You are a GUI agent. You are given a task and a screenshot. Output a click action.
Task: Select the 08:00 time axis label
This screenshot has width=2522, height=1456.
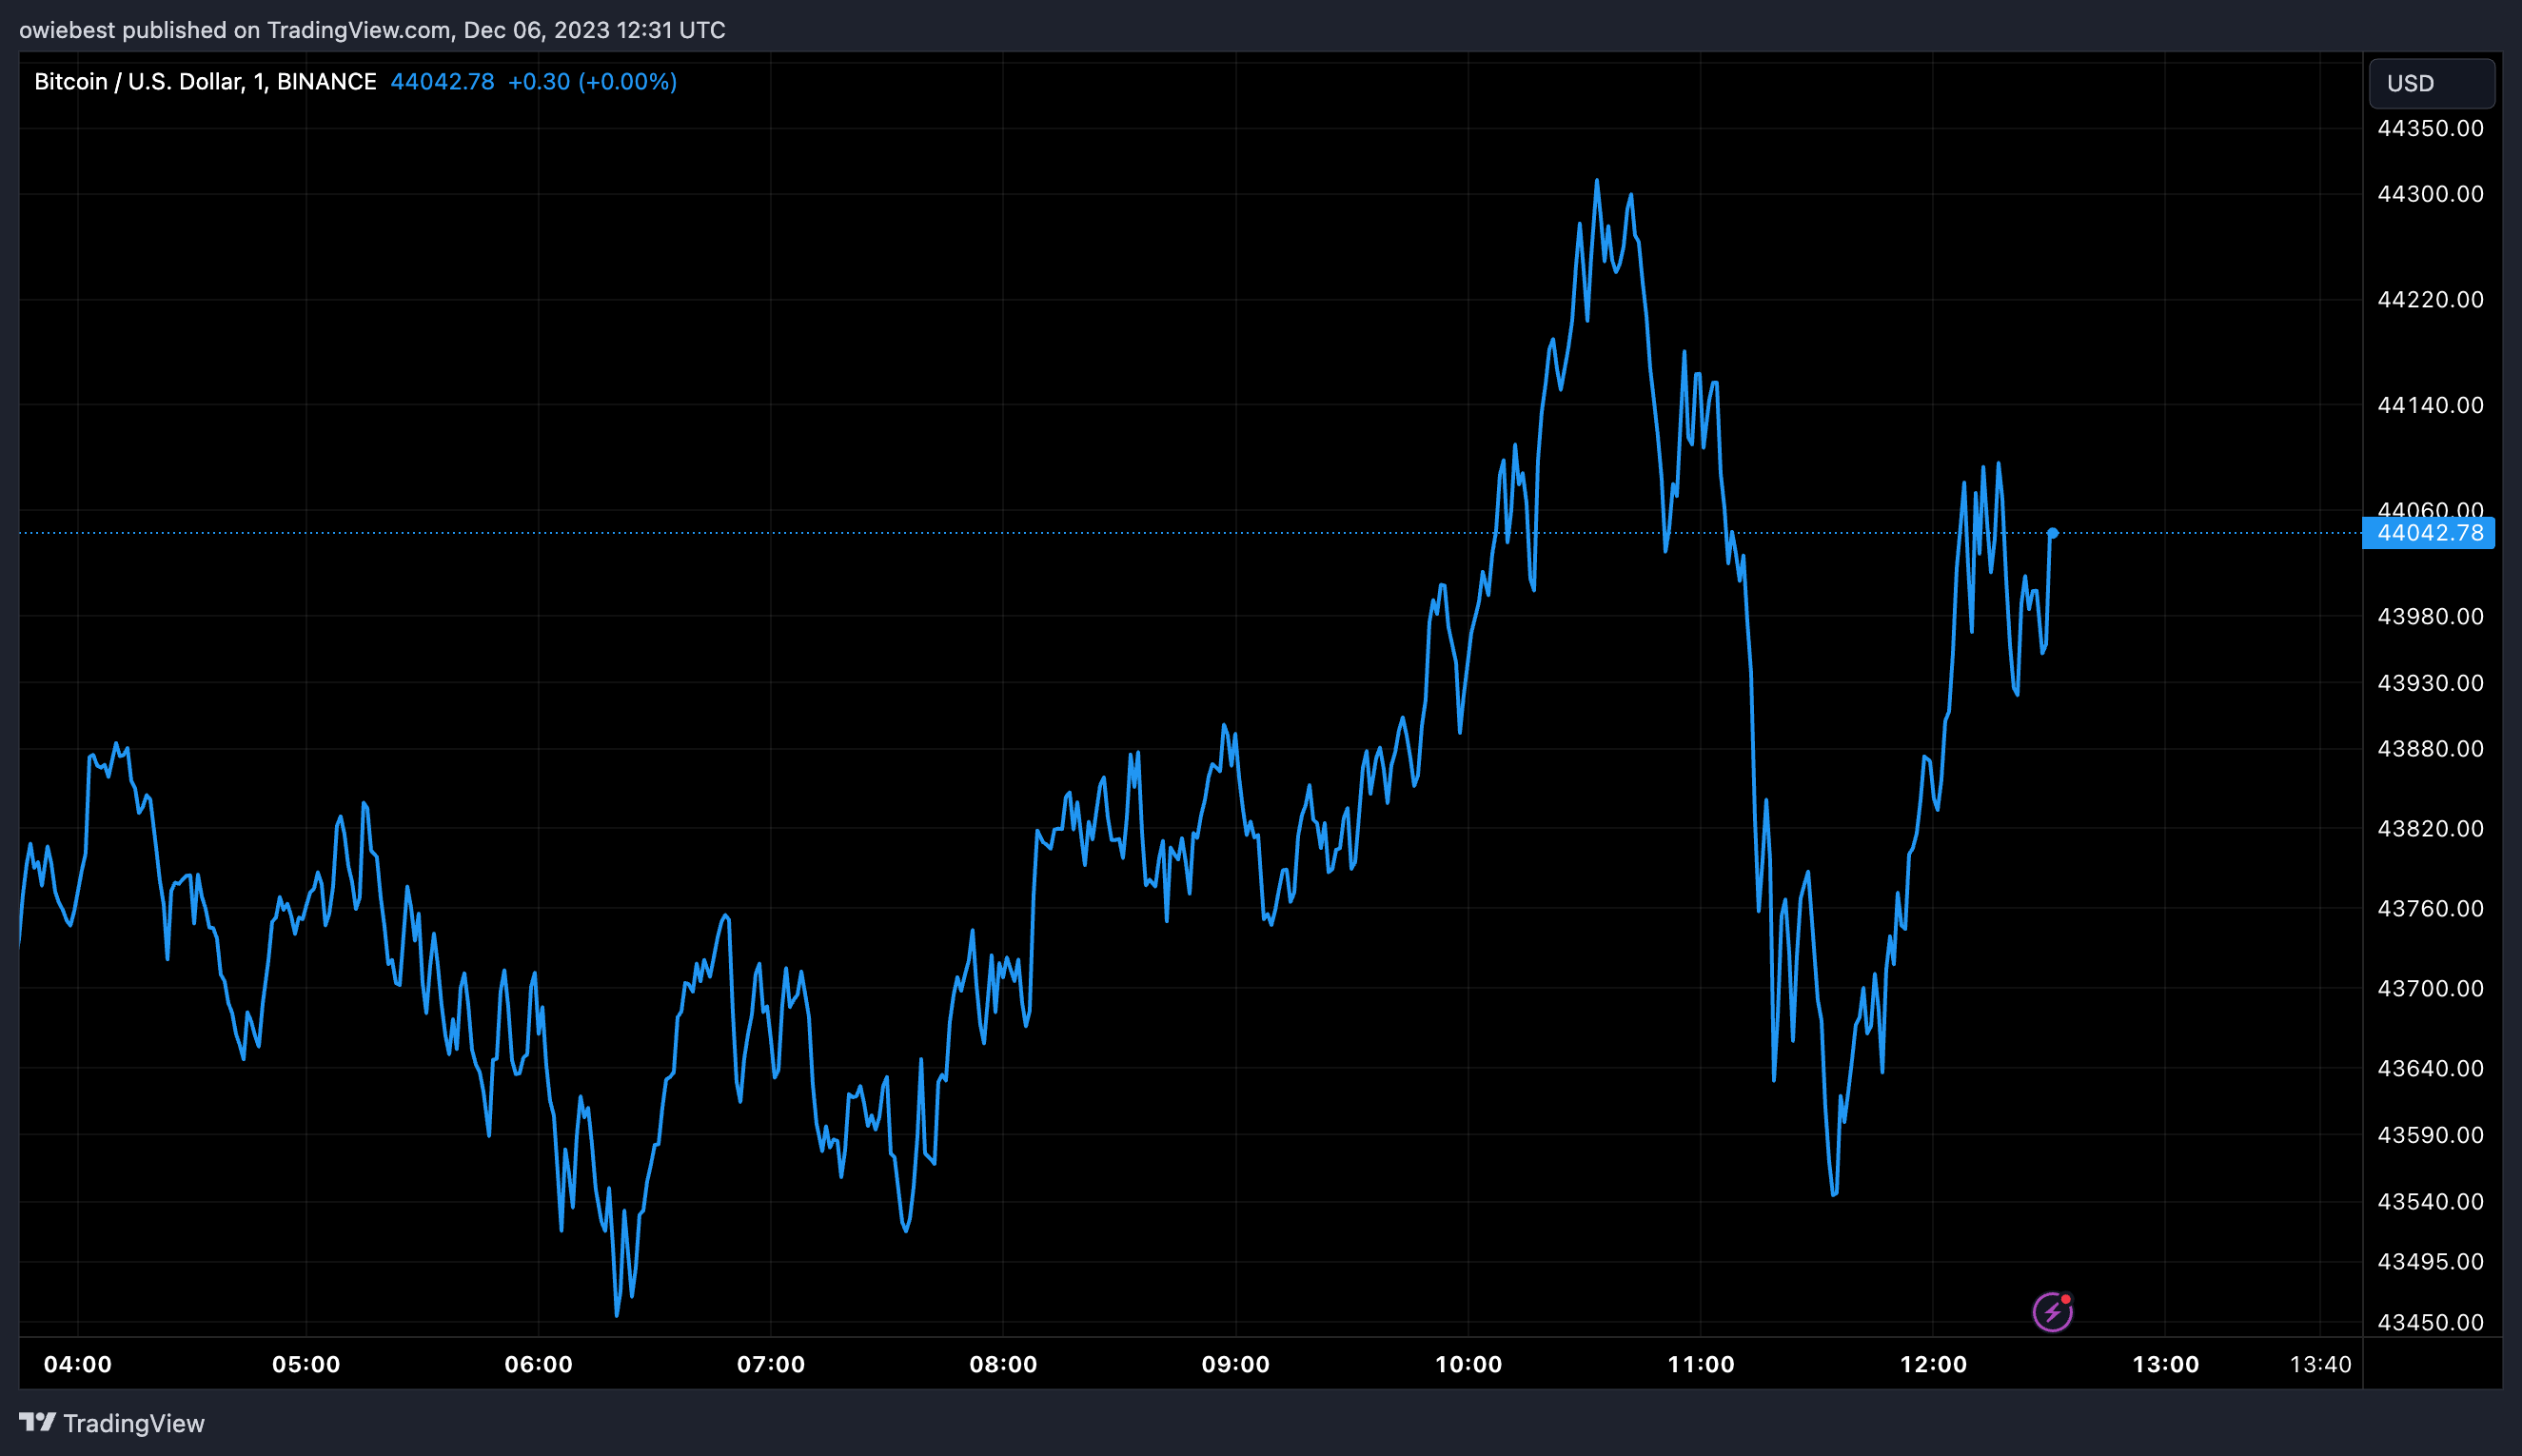pos(1003,1364)
